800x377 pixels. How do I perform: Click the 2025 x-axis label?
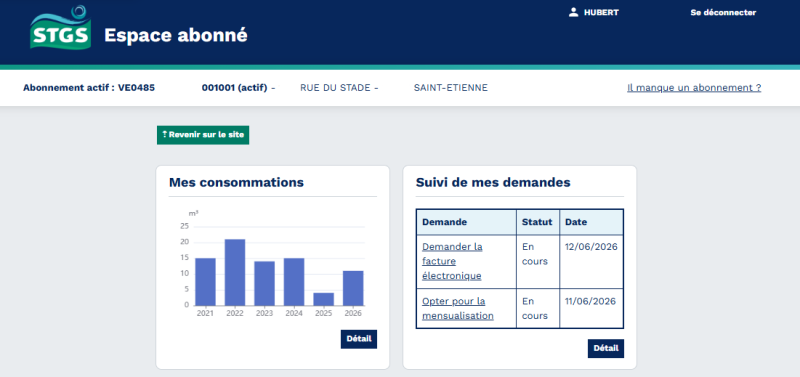(323, 313)
